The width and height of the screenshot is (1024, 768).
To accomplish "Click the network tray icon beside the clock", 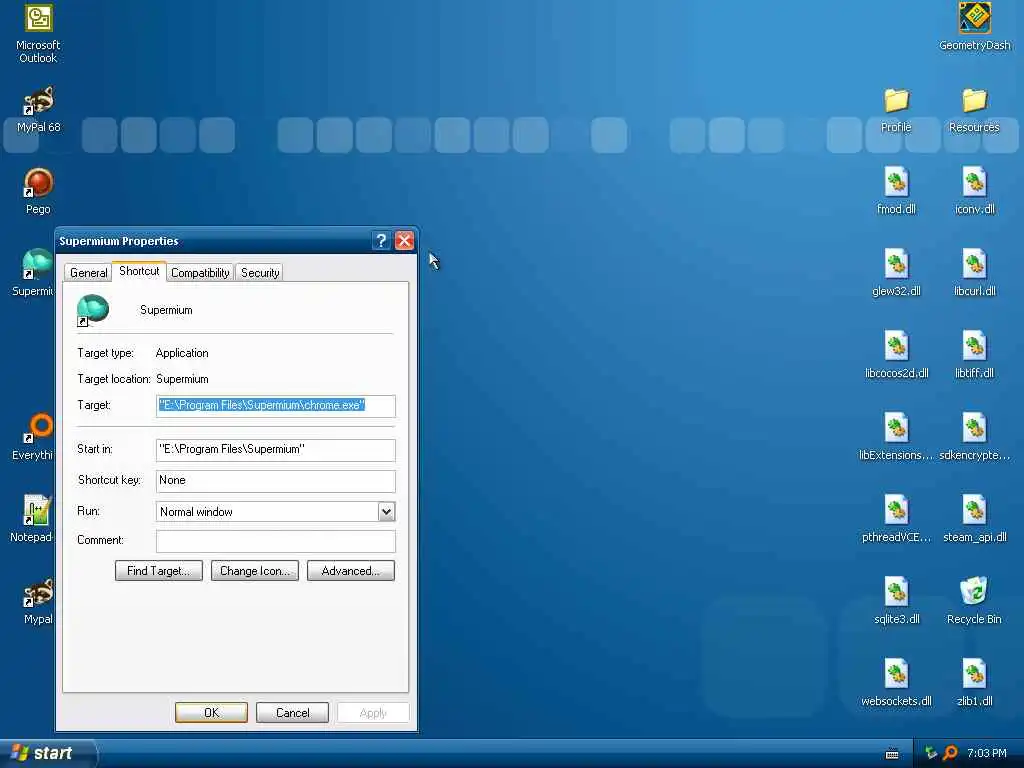I will 931,753.
